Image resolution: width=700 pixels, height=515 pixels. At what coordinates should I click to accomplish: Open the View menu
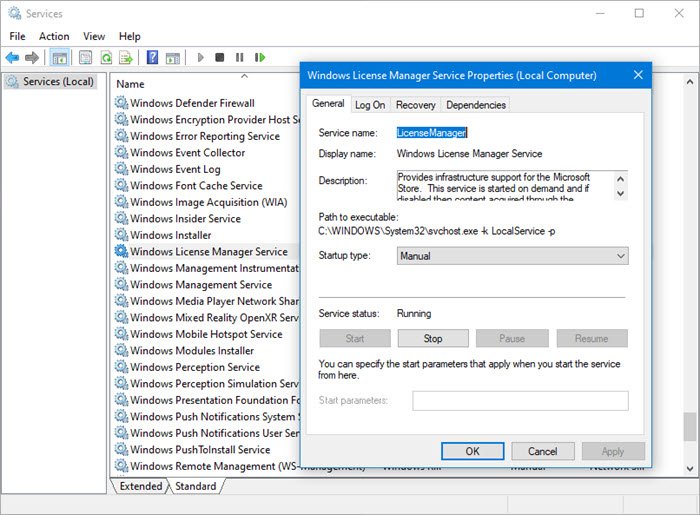pos(94,36)
